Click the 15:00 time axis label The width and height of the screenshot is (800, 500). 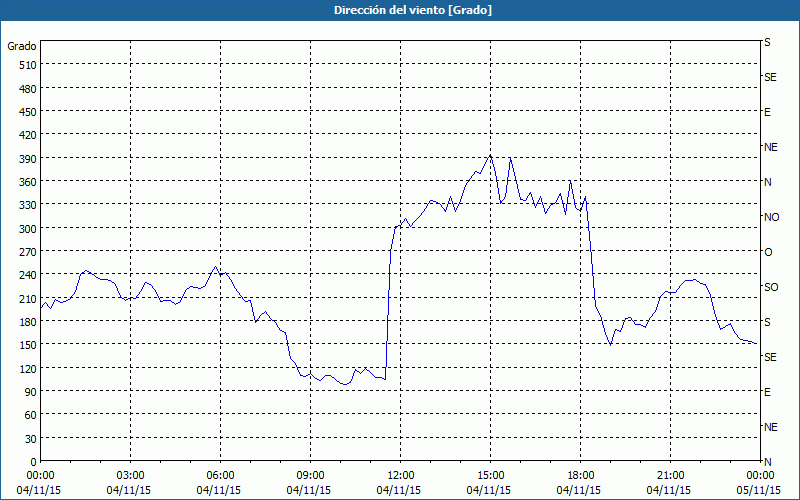(490, 476)
